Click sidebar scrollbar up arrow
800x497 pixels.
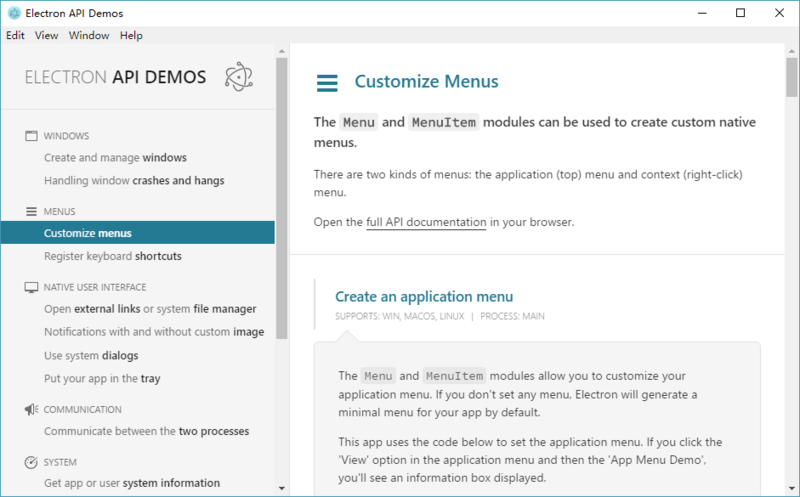click(282, 51)
